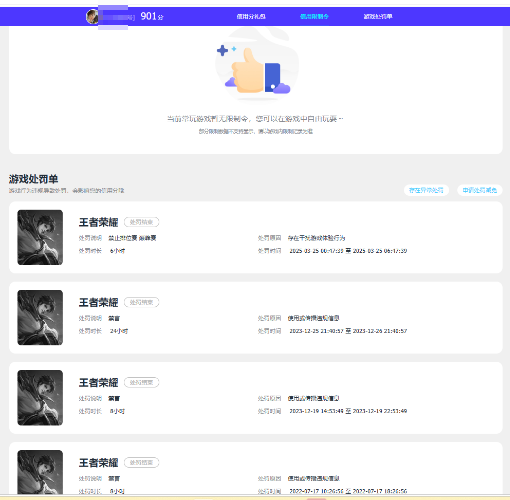Open the hero thumbnail of the 2022-07-17 penalty
510x500 pixels.
(x=40, y=472)
